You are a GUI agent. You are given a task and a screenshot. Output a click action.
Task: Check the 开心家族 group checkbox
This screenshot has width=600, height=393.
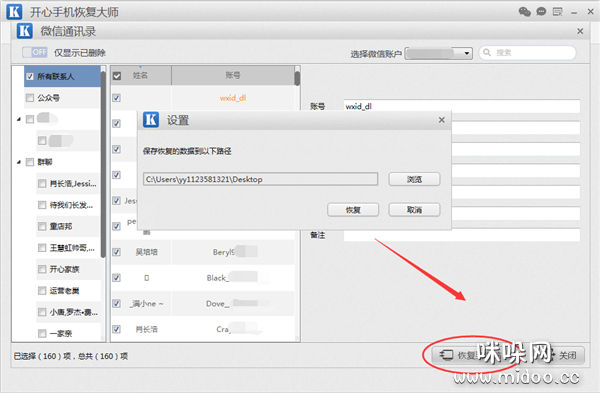[x=42, y=269]
